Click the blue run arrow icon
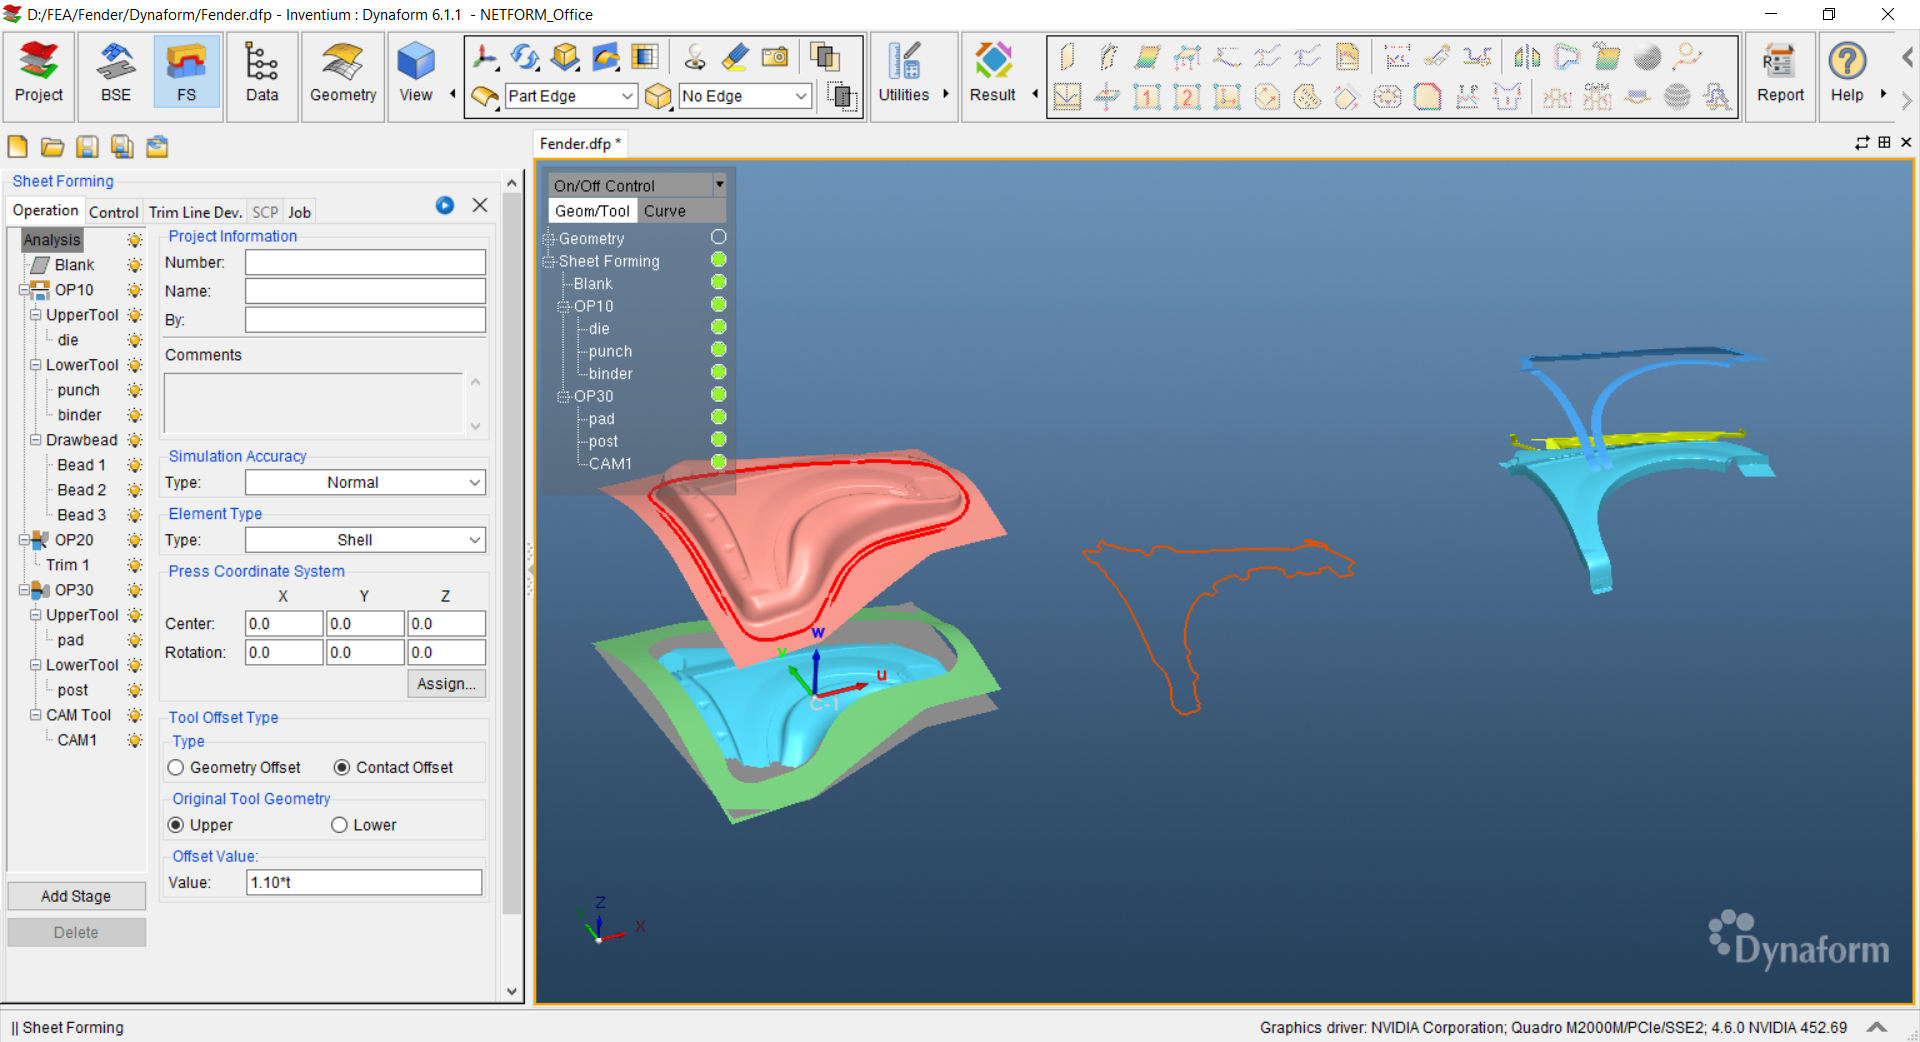1920x1042 pixels. (445, 205)
